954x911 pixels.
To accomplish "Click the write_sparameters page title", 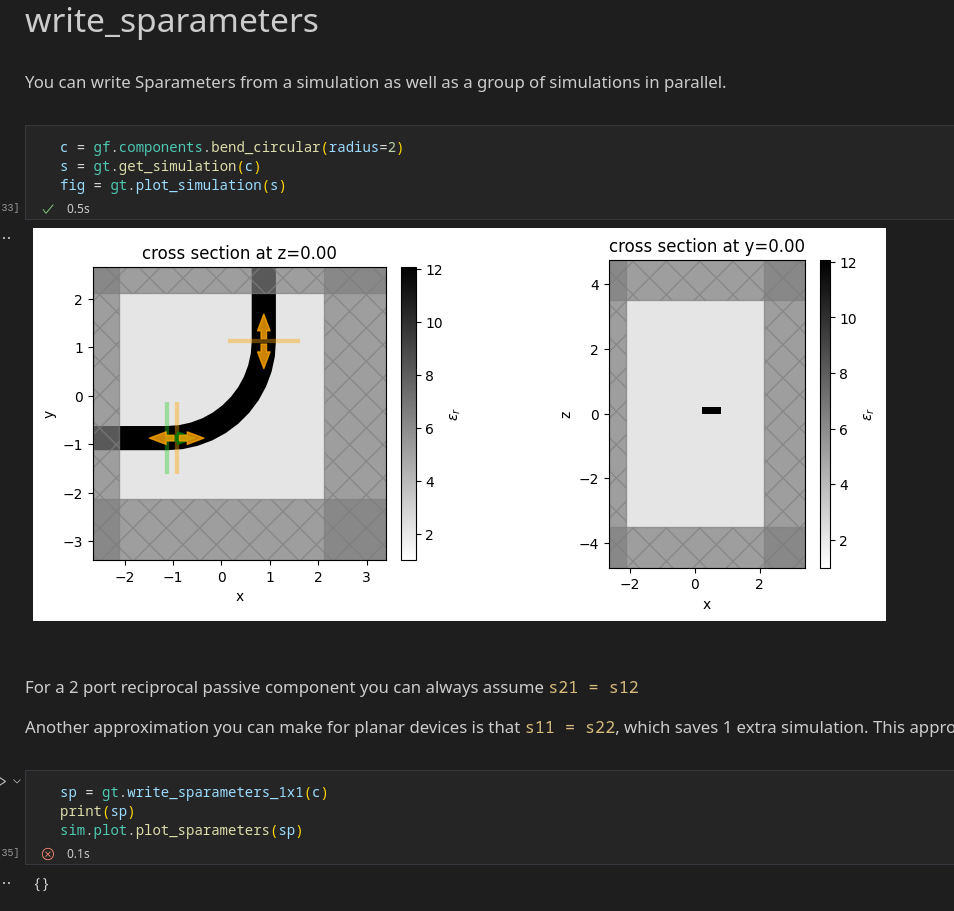I will coord(171,21).
